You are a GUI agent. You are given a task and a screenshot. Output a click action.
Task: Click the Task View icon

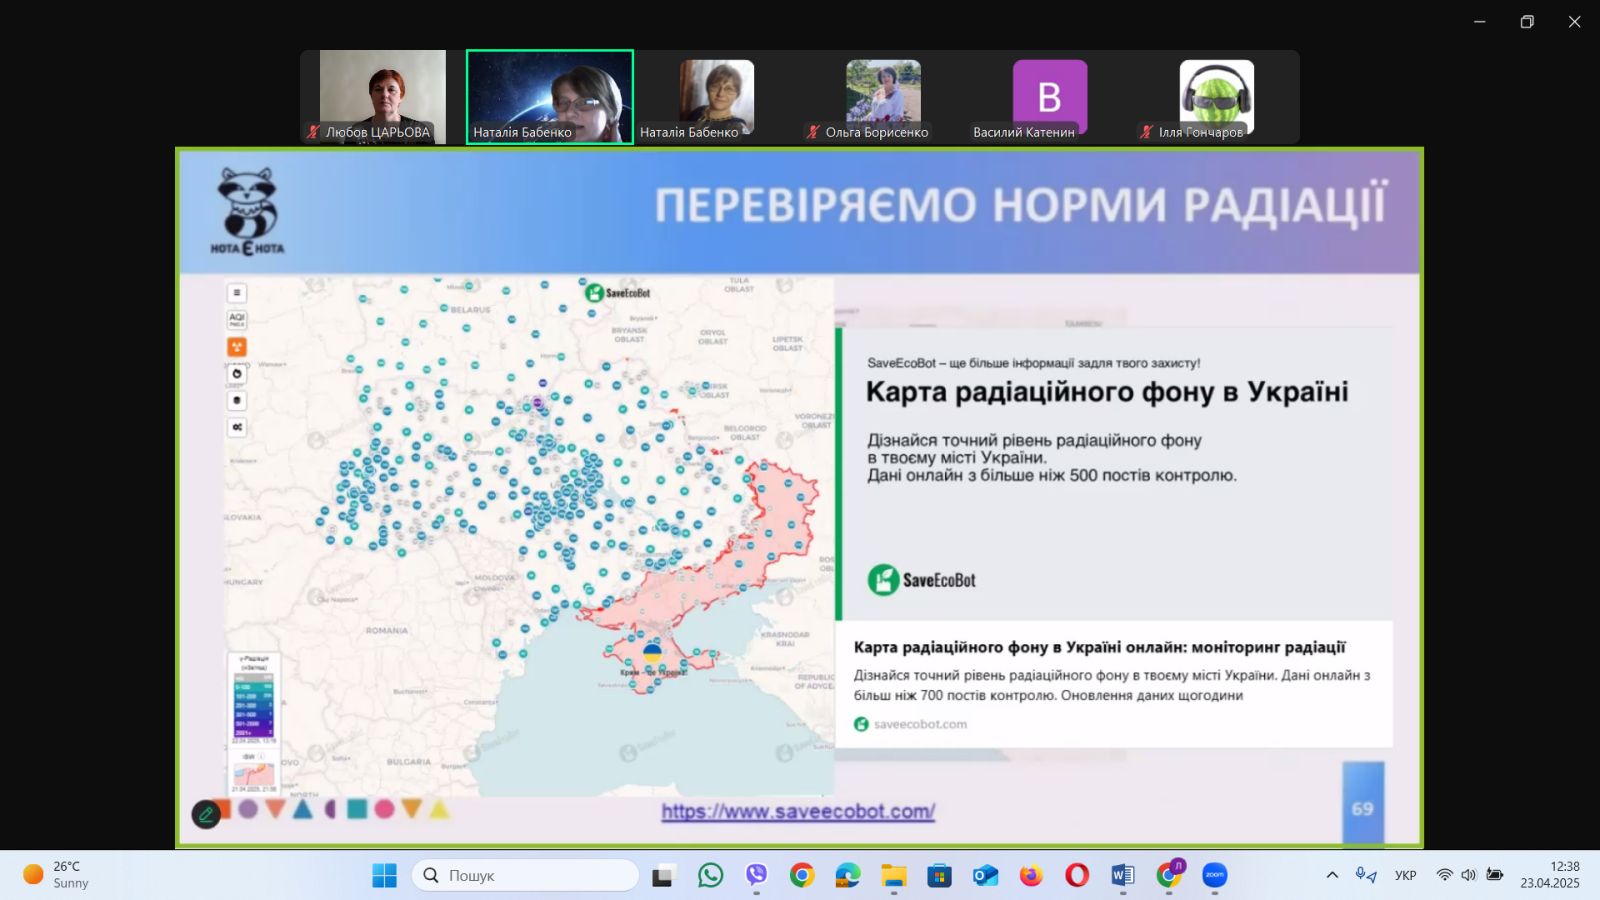click(x=663, y=876)
